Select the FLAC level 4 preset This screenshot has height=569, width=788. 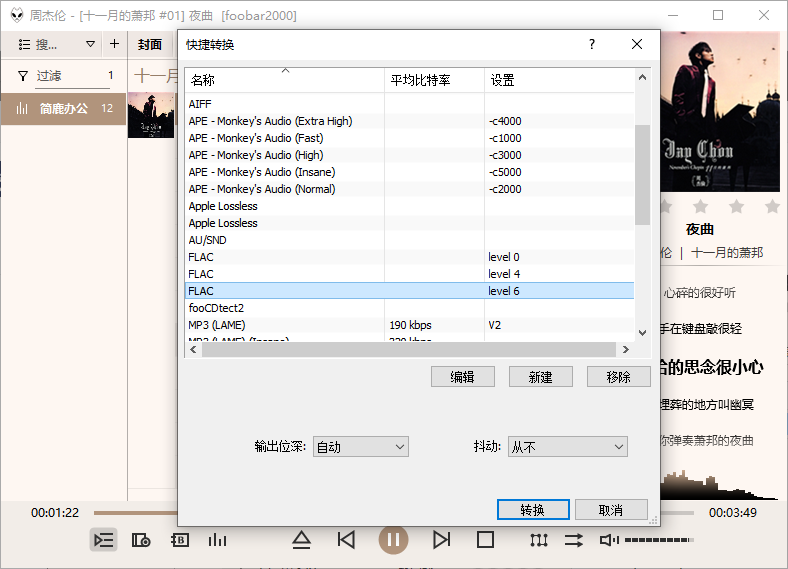click(x=410, y=274)
